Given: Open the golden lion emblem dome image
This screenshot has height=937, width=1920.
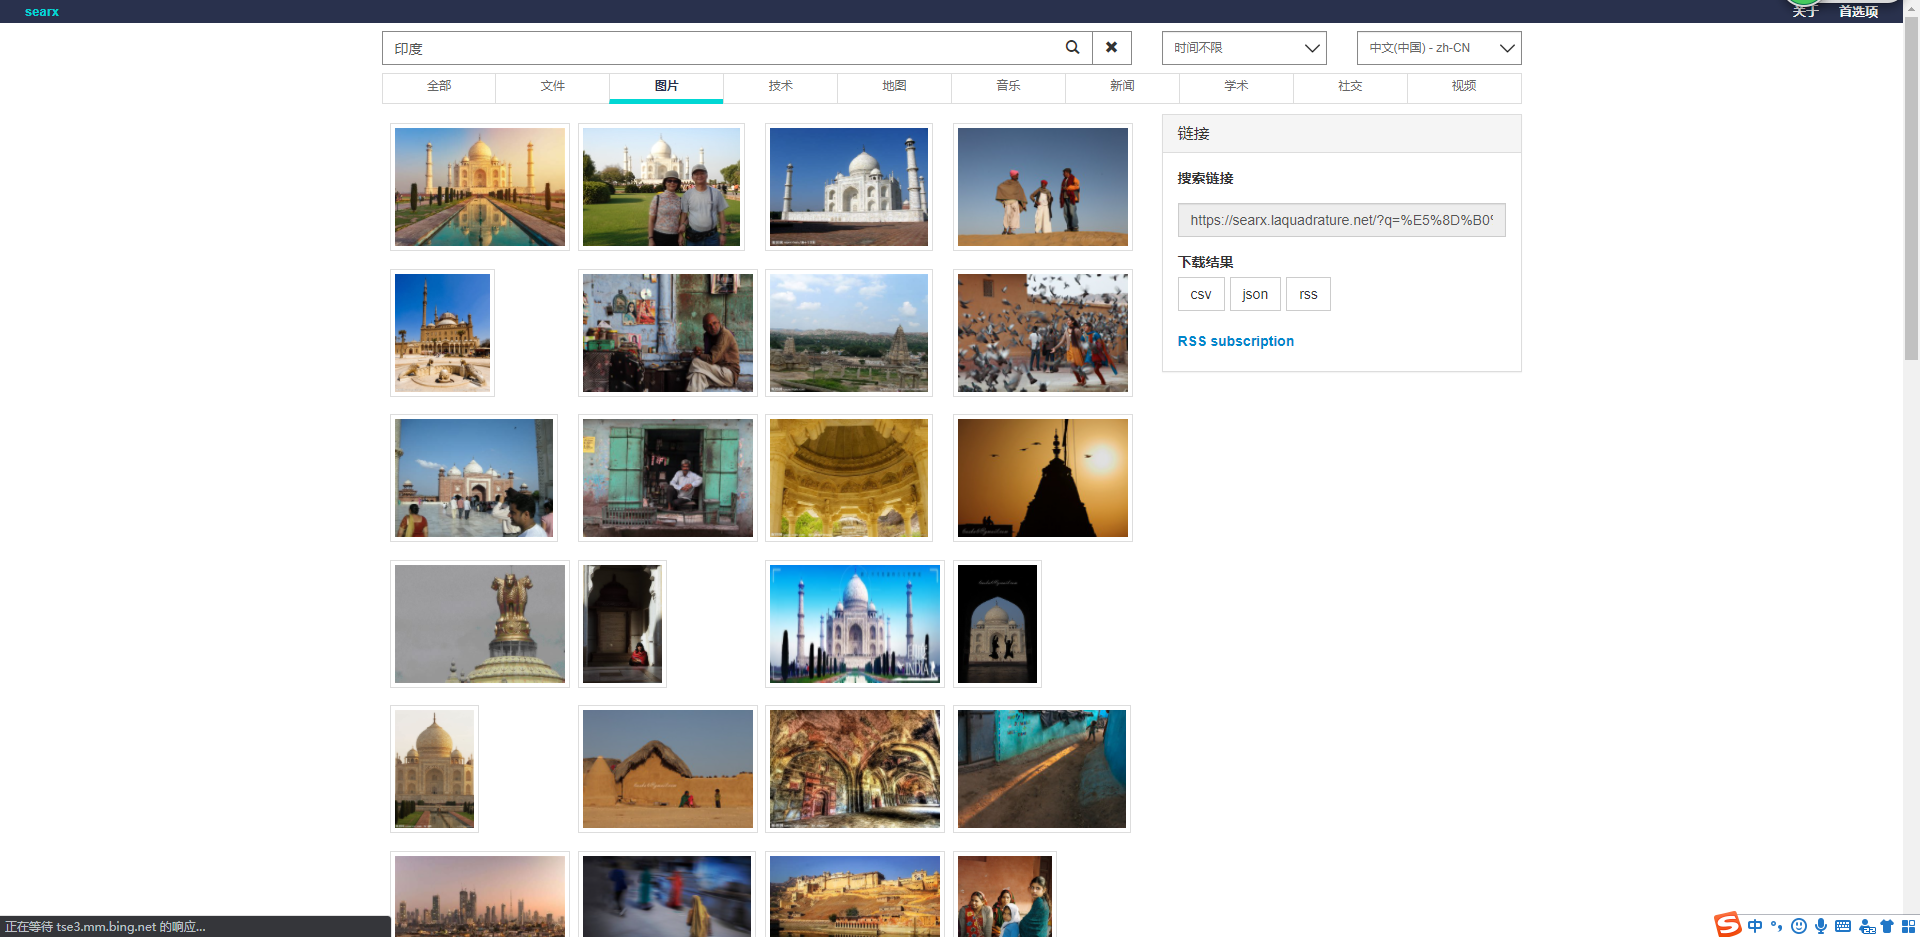Looking at the screenshot, I should (480, 624).
